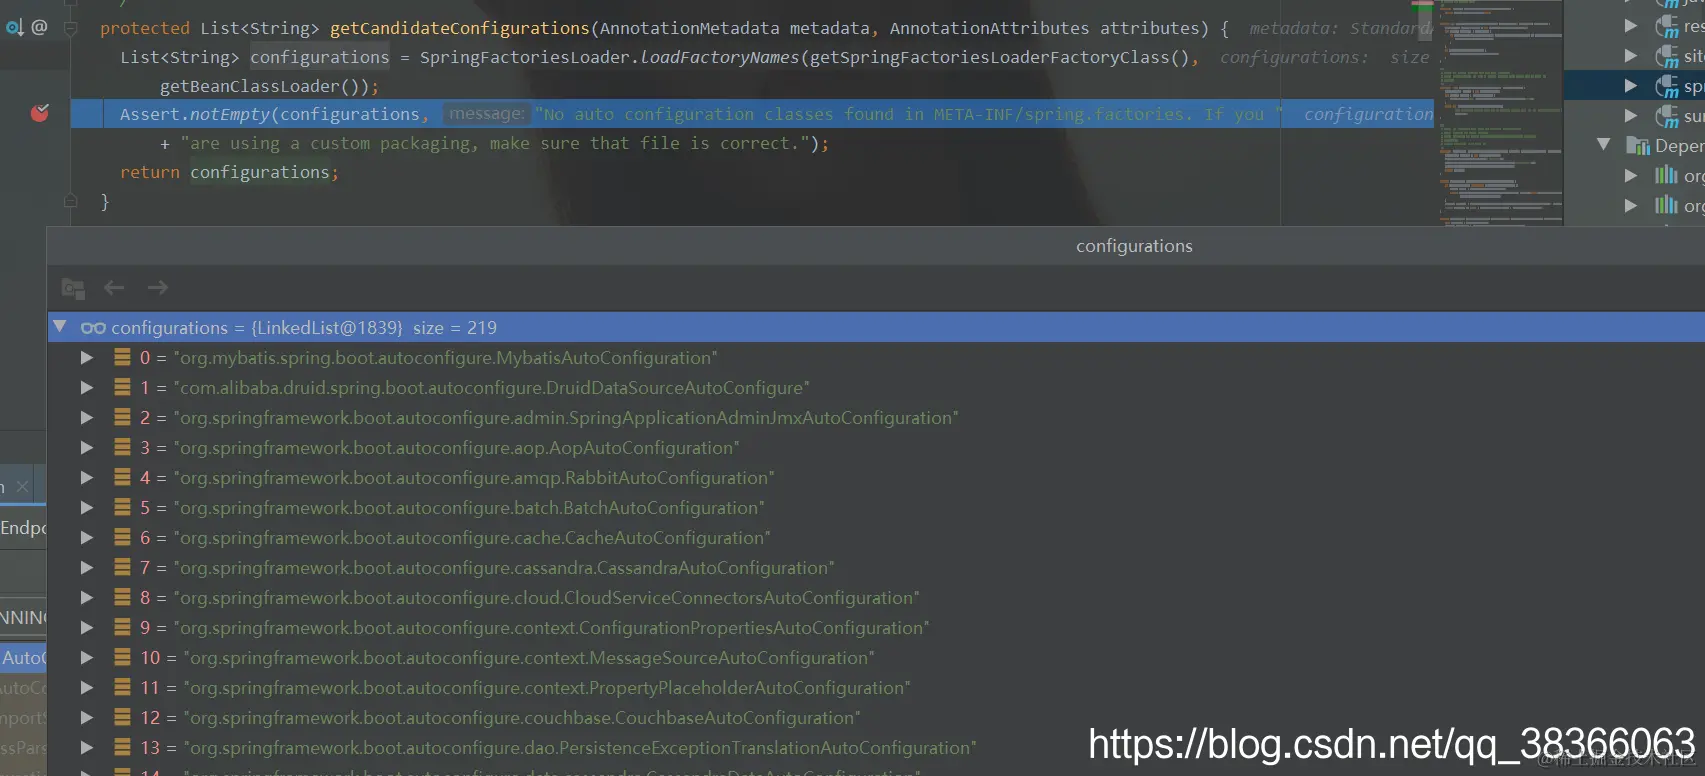Click the message: parameter hint in Assert line

click(486, 114)
